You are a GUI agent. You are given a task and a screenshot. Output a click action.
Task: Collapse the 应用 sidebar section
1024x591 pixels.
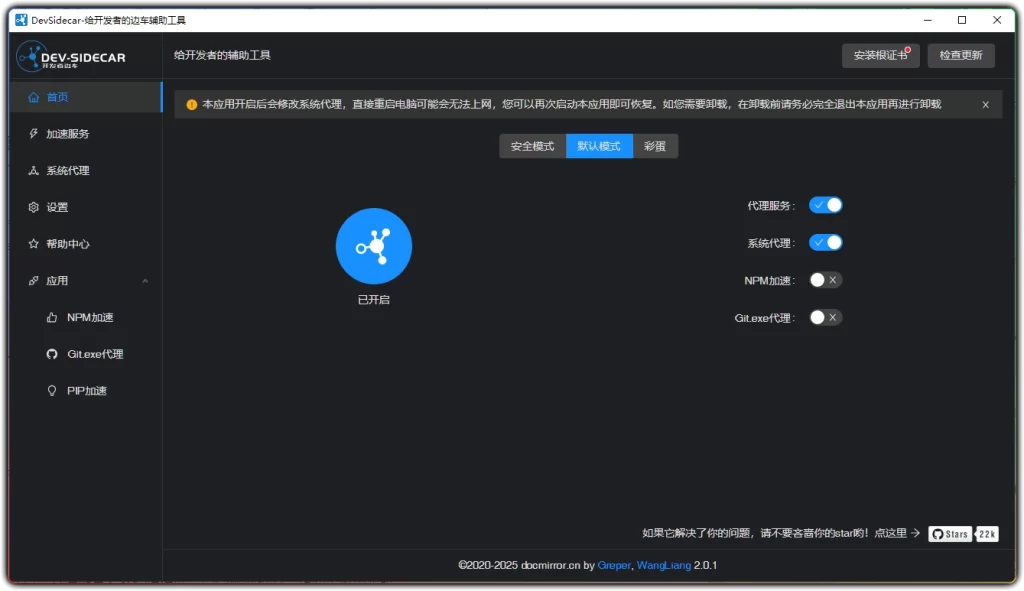tap(145, 280)
